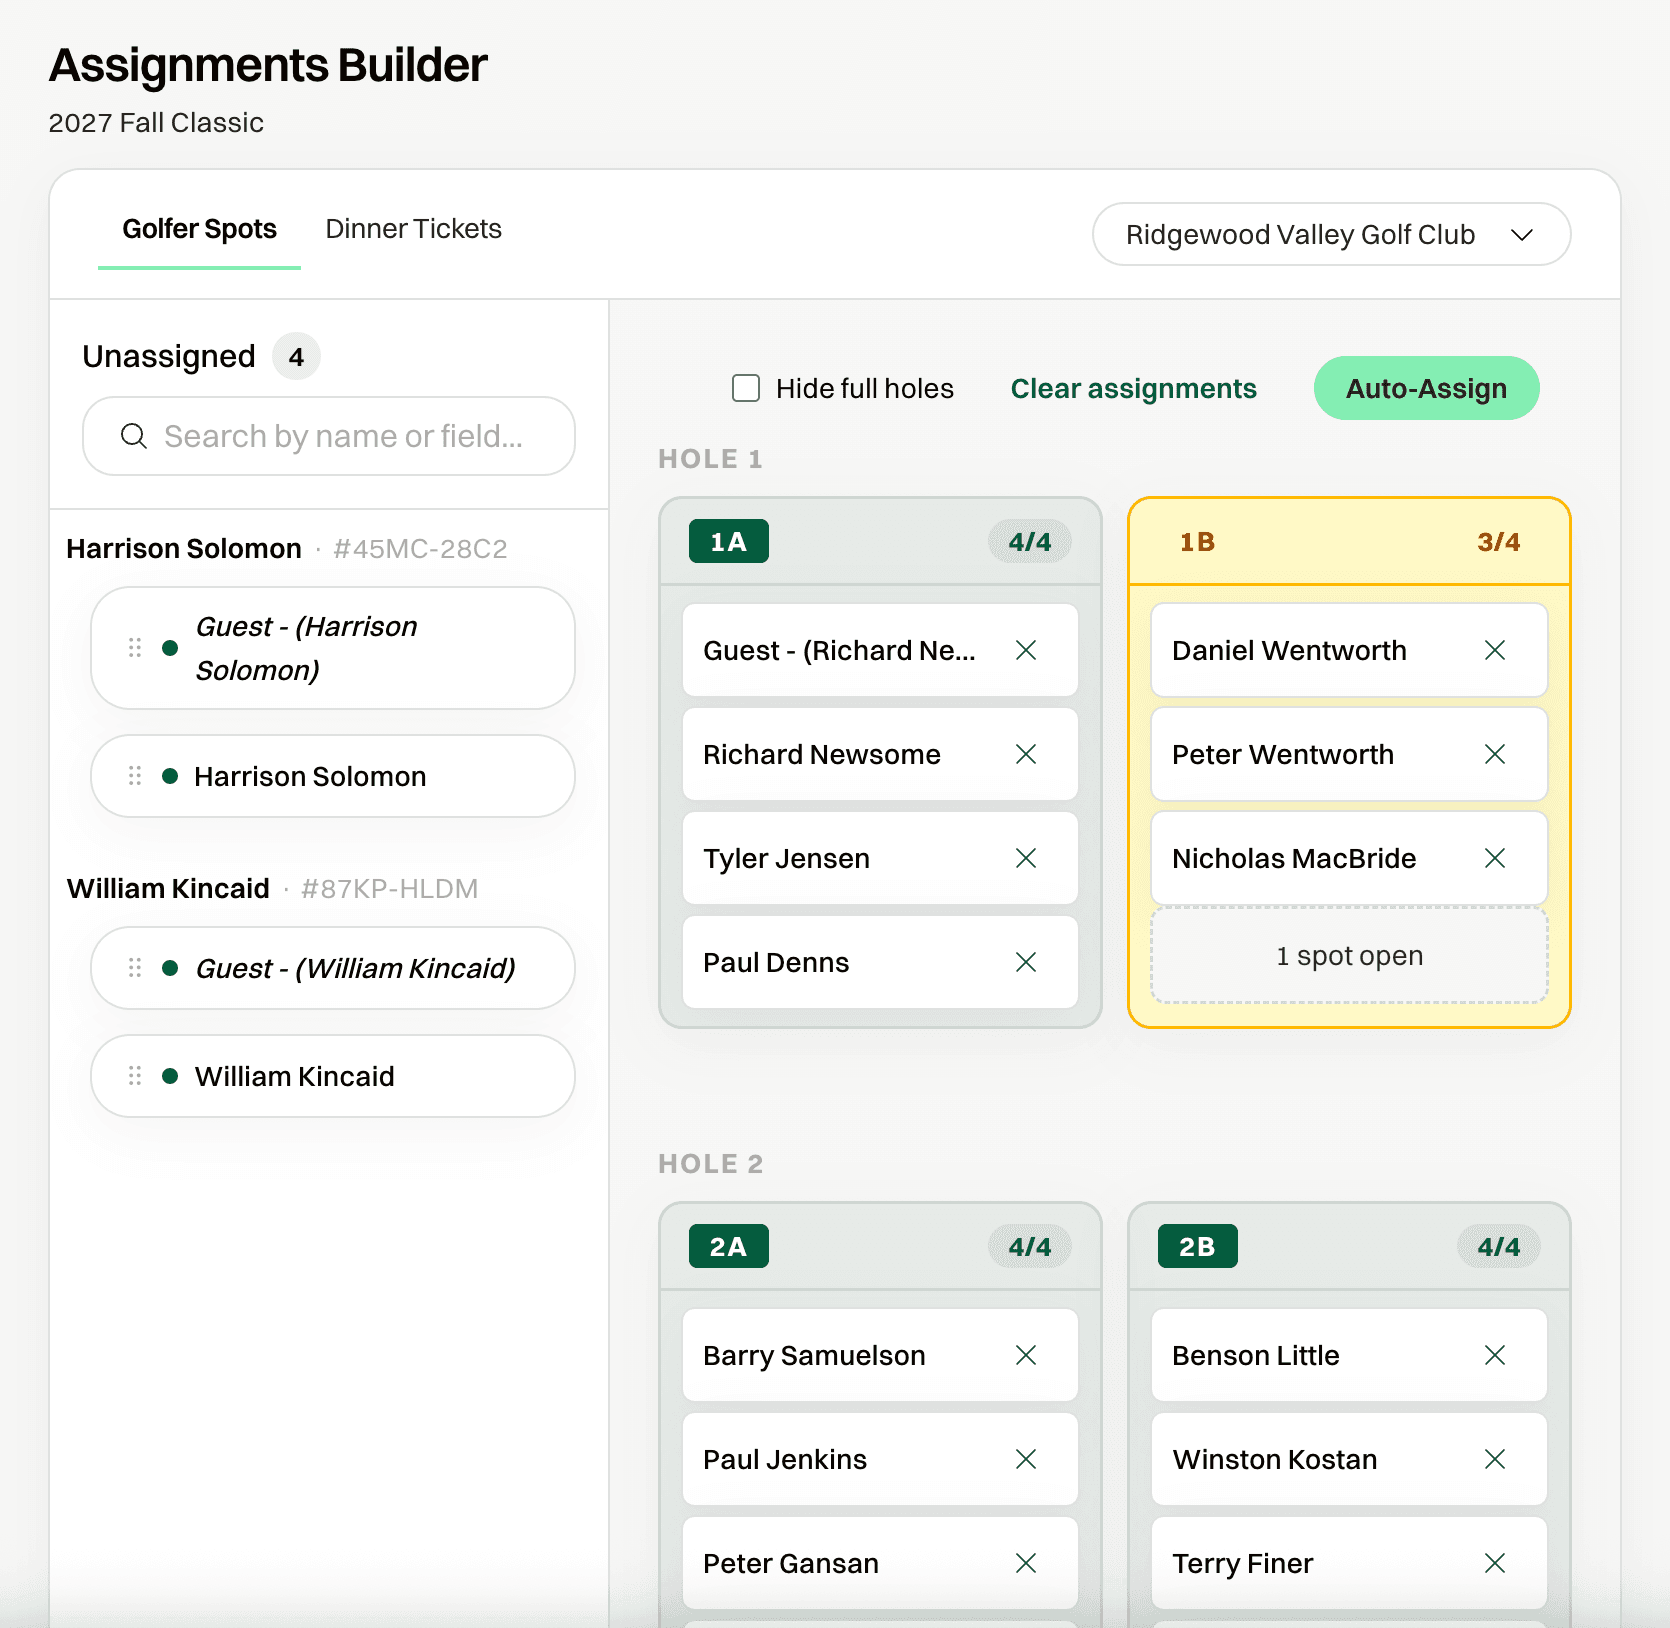Select the 1 spot open slot in 1B
The height and width of the screenshot is (1628, 1670).
1349,956
